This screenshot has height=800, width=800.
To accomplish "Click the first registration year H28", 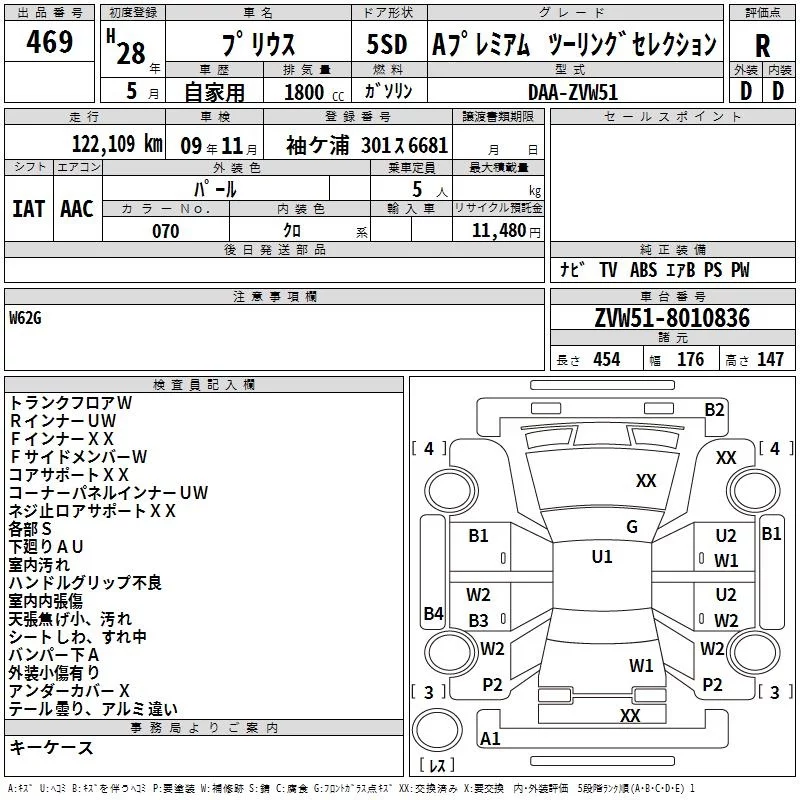I will [126, 48].
